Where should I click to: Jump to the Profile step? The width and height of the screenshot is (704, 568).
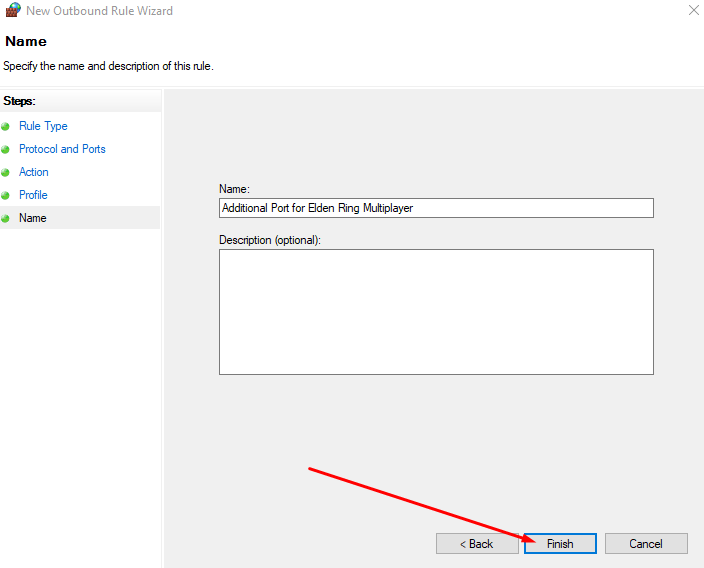point(33,195)
